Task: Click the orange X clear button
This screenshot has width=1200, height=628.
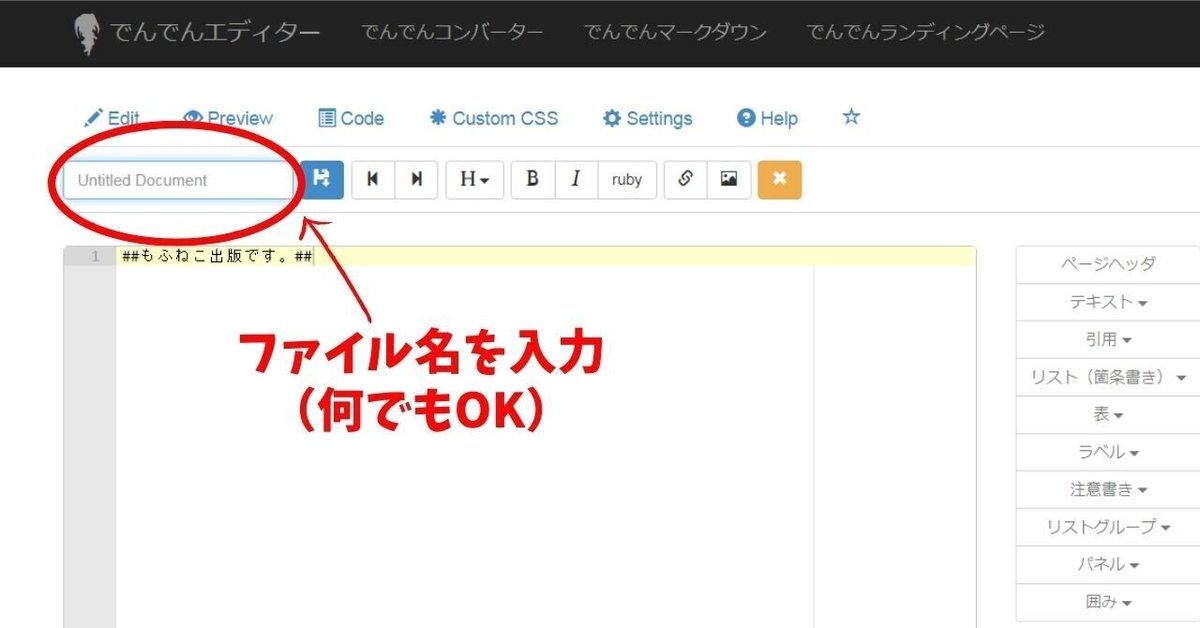Action: click(x=780, y=180)
